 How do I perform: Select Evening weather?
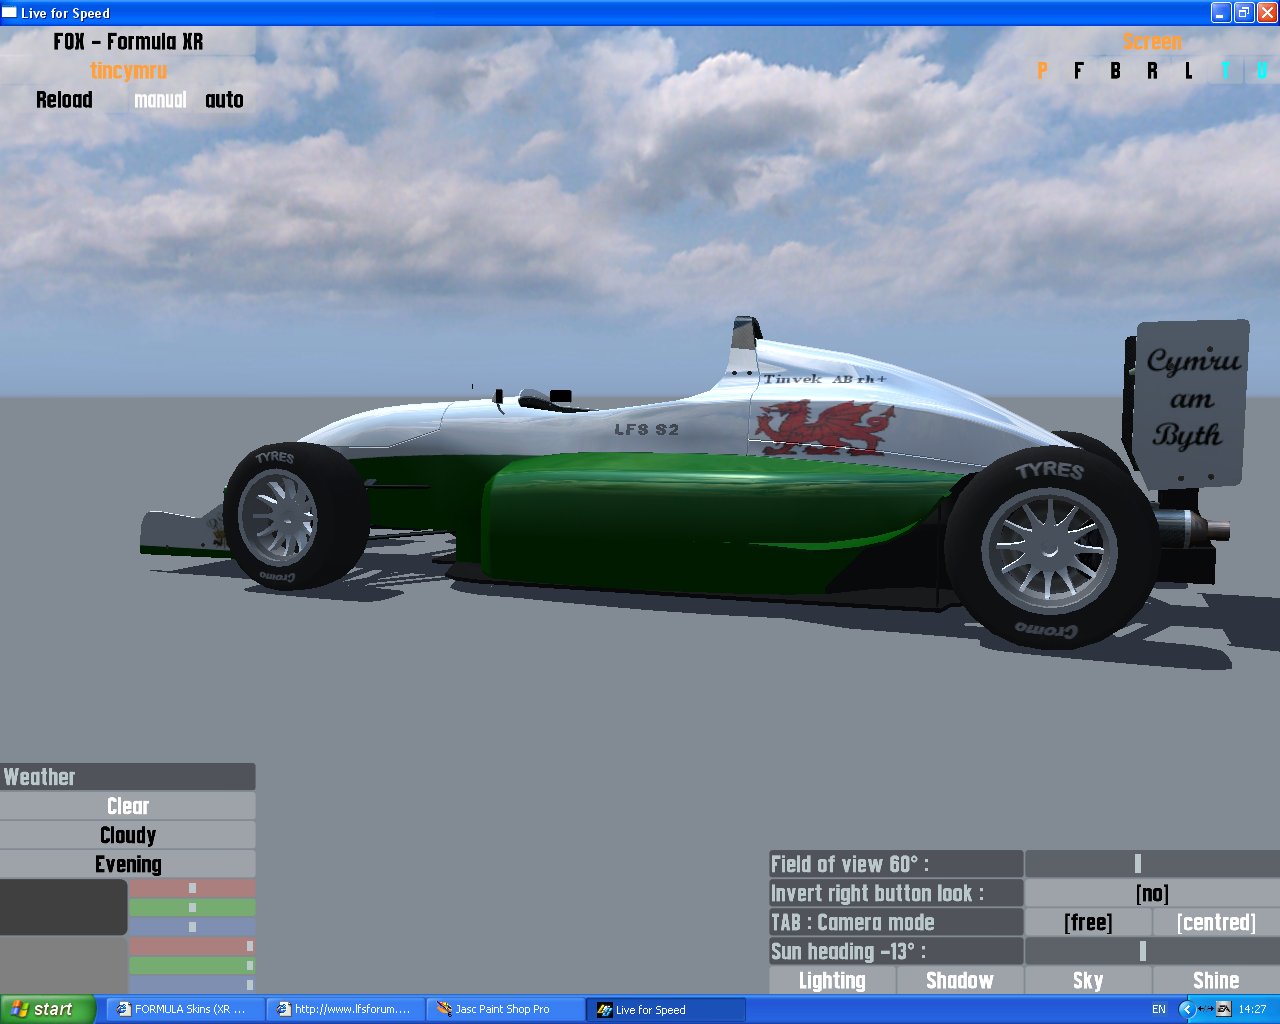click(x=128, y=864)
